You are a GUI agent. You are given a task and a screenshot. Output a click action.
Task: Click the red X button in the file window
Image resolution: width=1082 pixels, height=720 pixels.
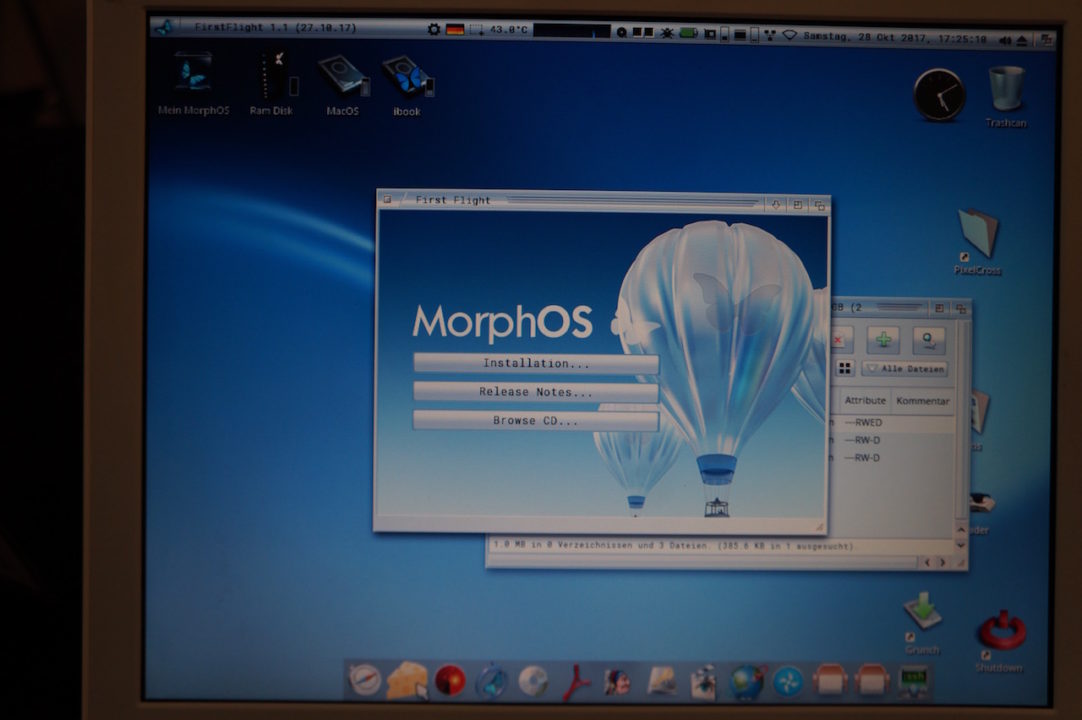[839, 340]
